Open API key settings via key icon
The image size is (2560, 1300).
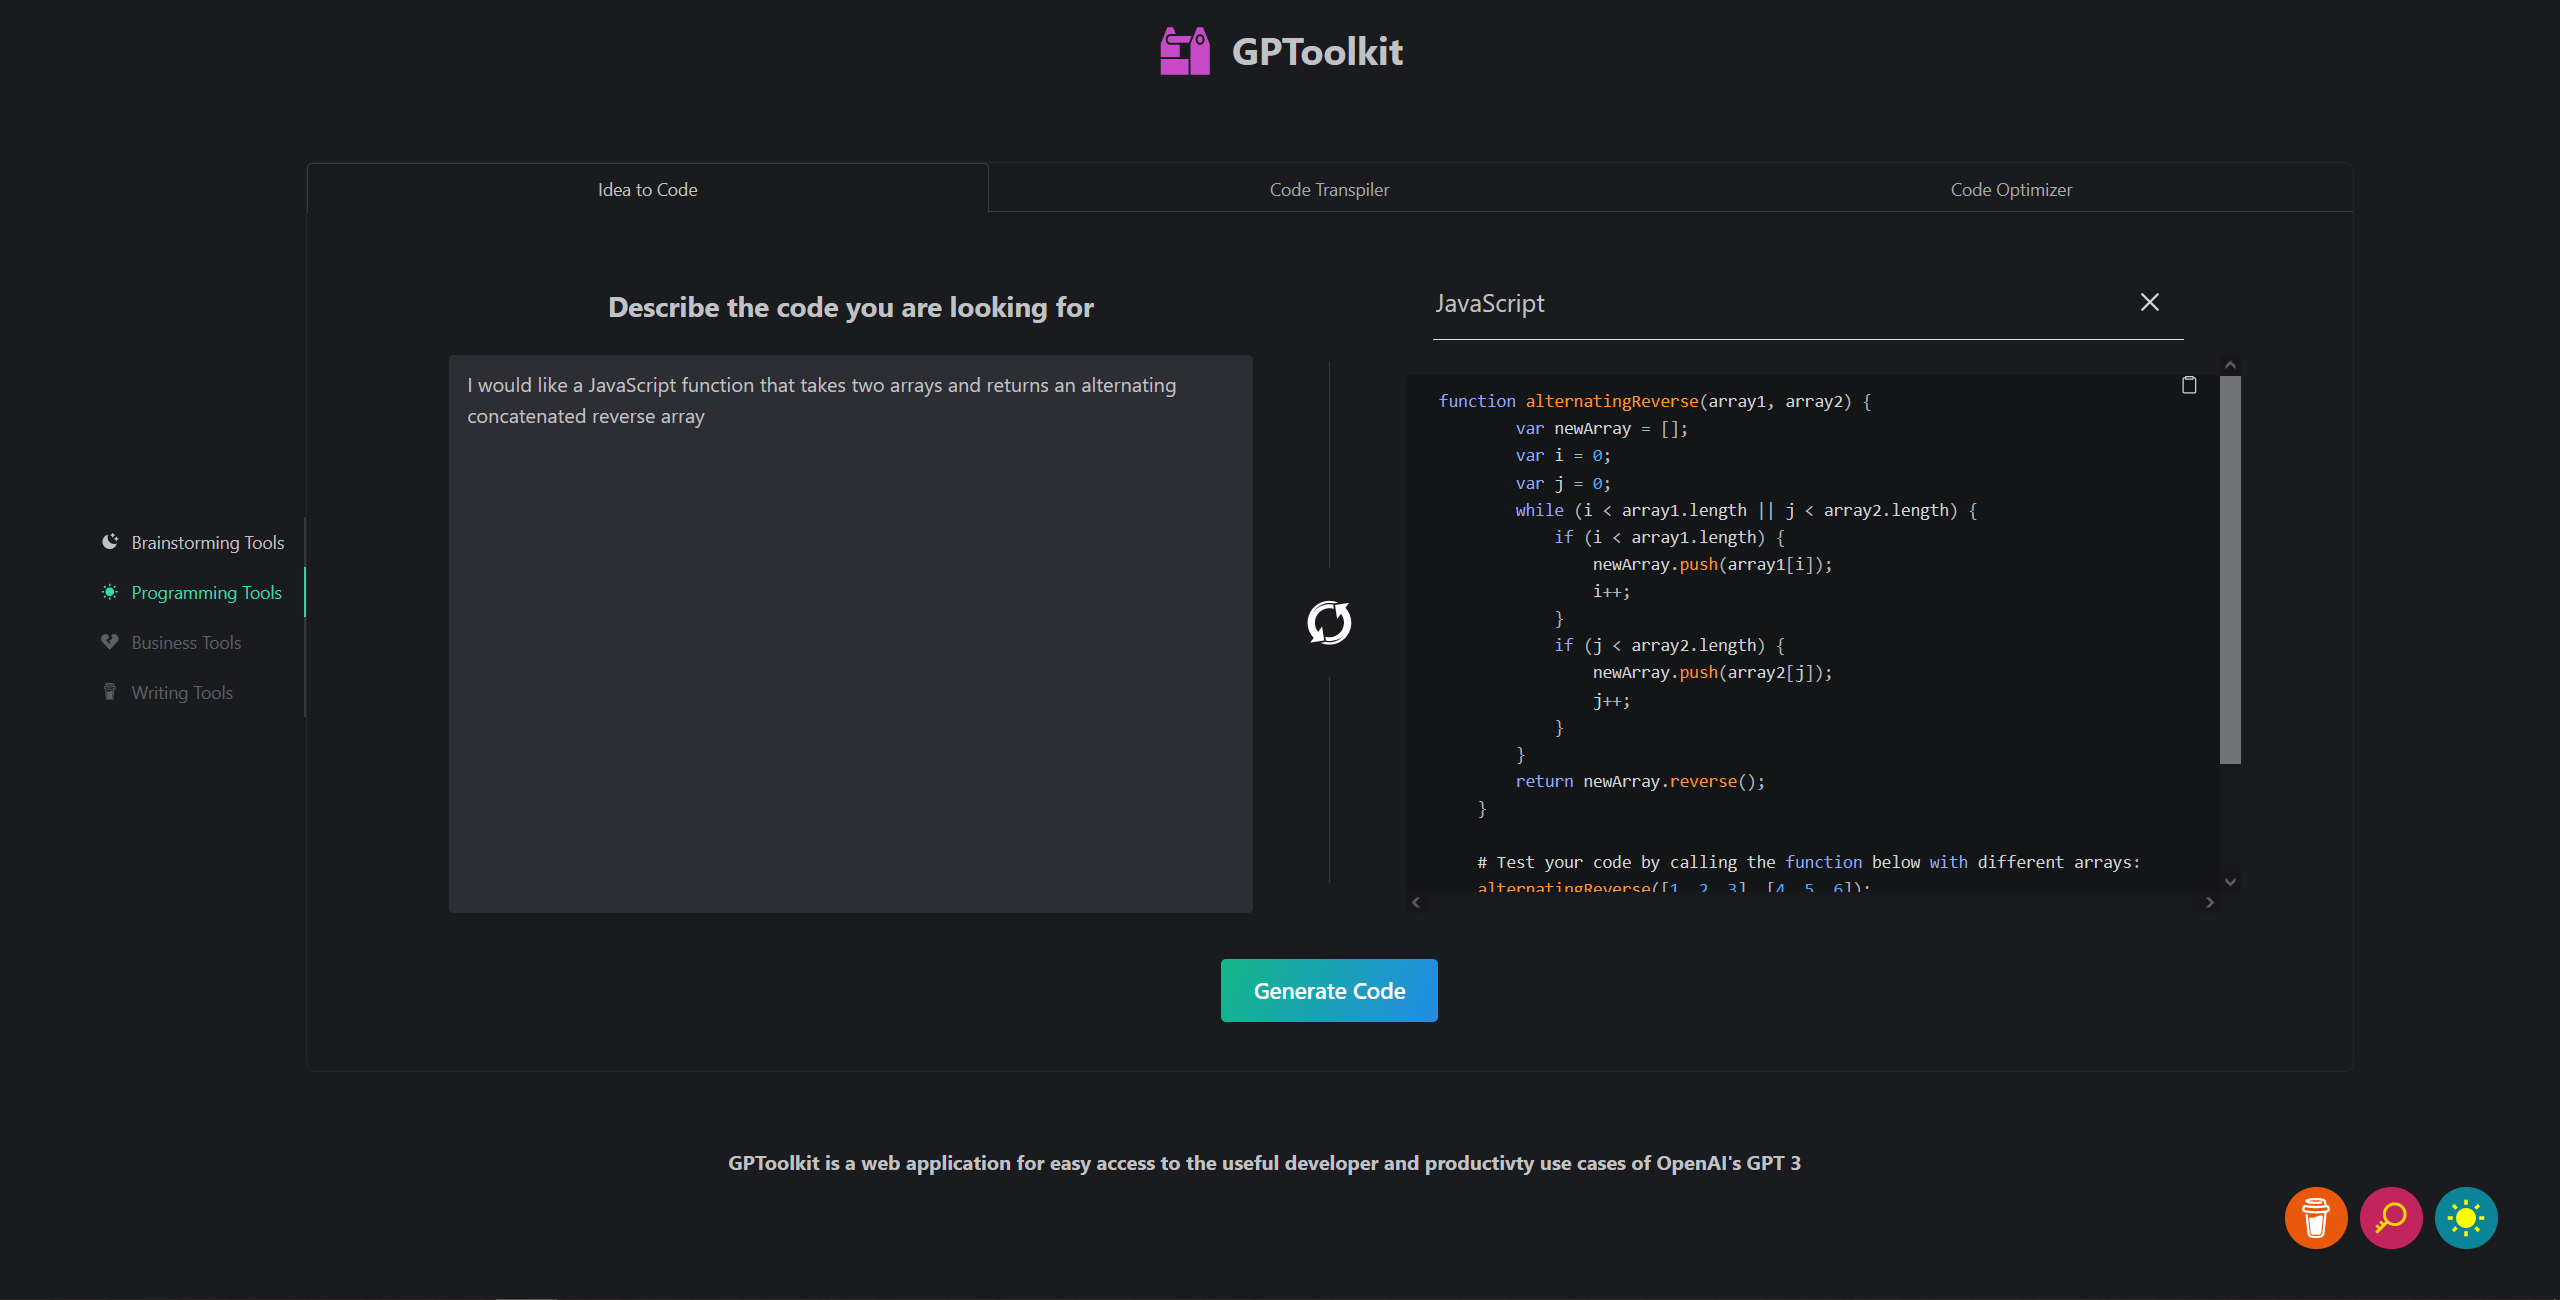[x=2391, y=1218]
